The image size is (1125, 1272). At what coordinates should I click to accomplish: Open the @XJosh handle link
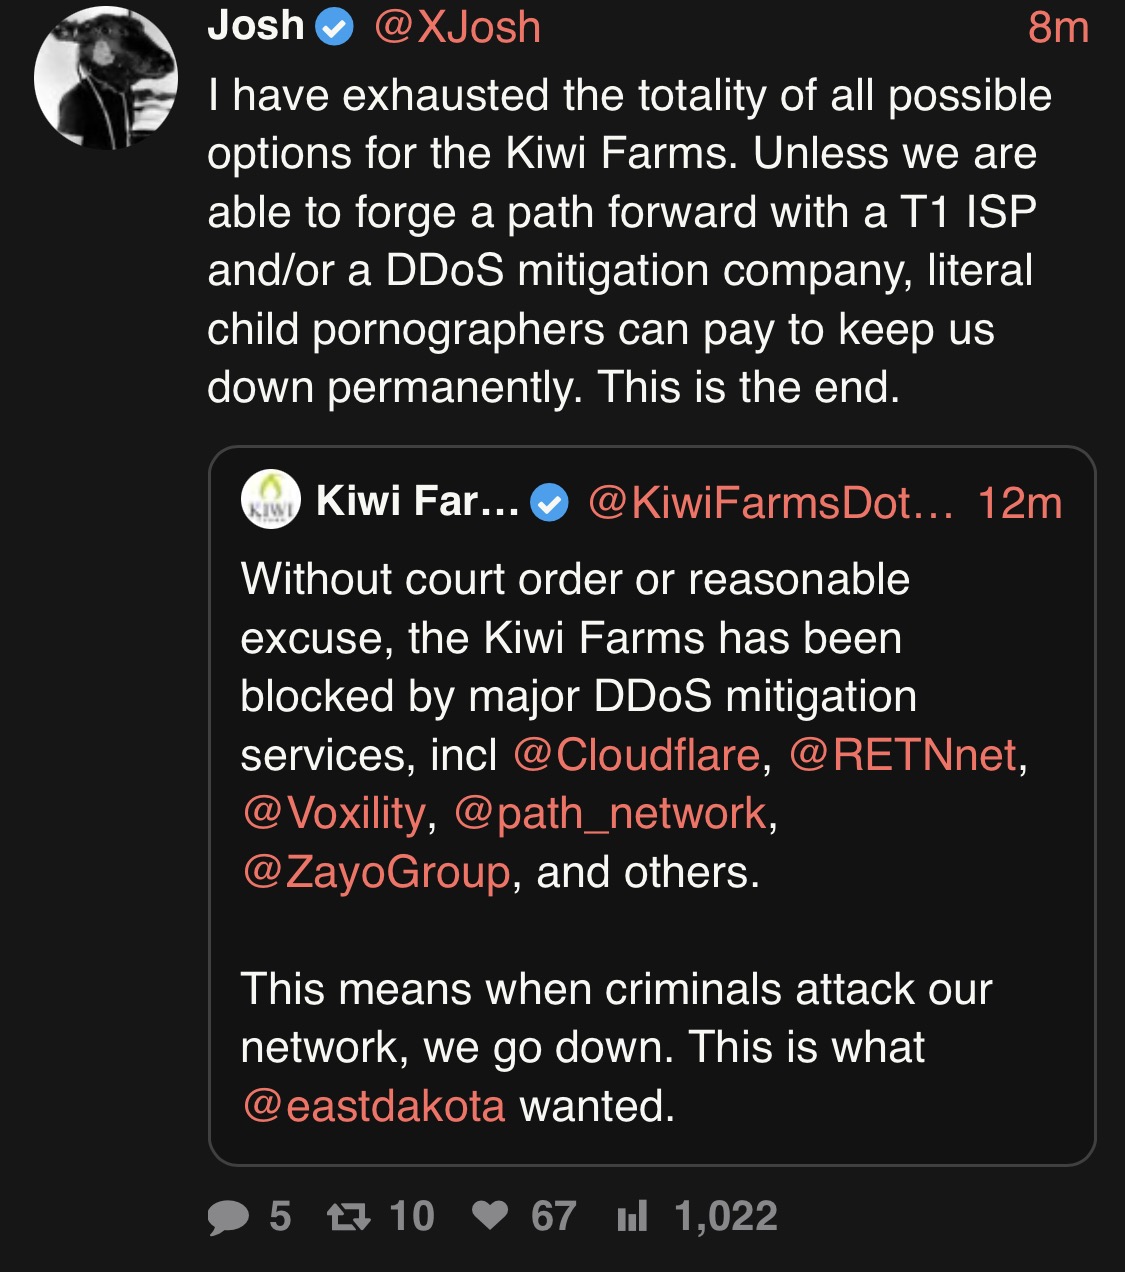tap(457, 27)
